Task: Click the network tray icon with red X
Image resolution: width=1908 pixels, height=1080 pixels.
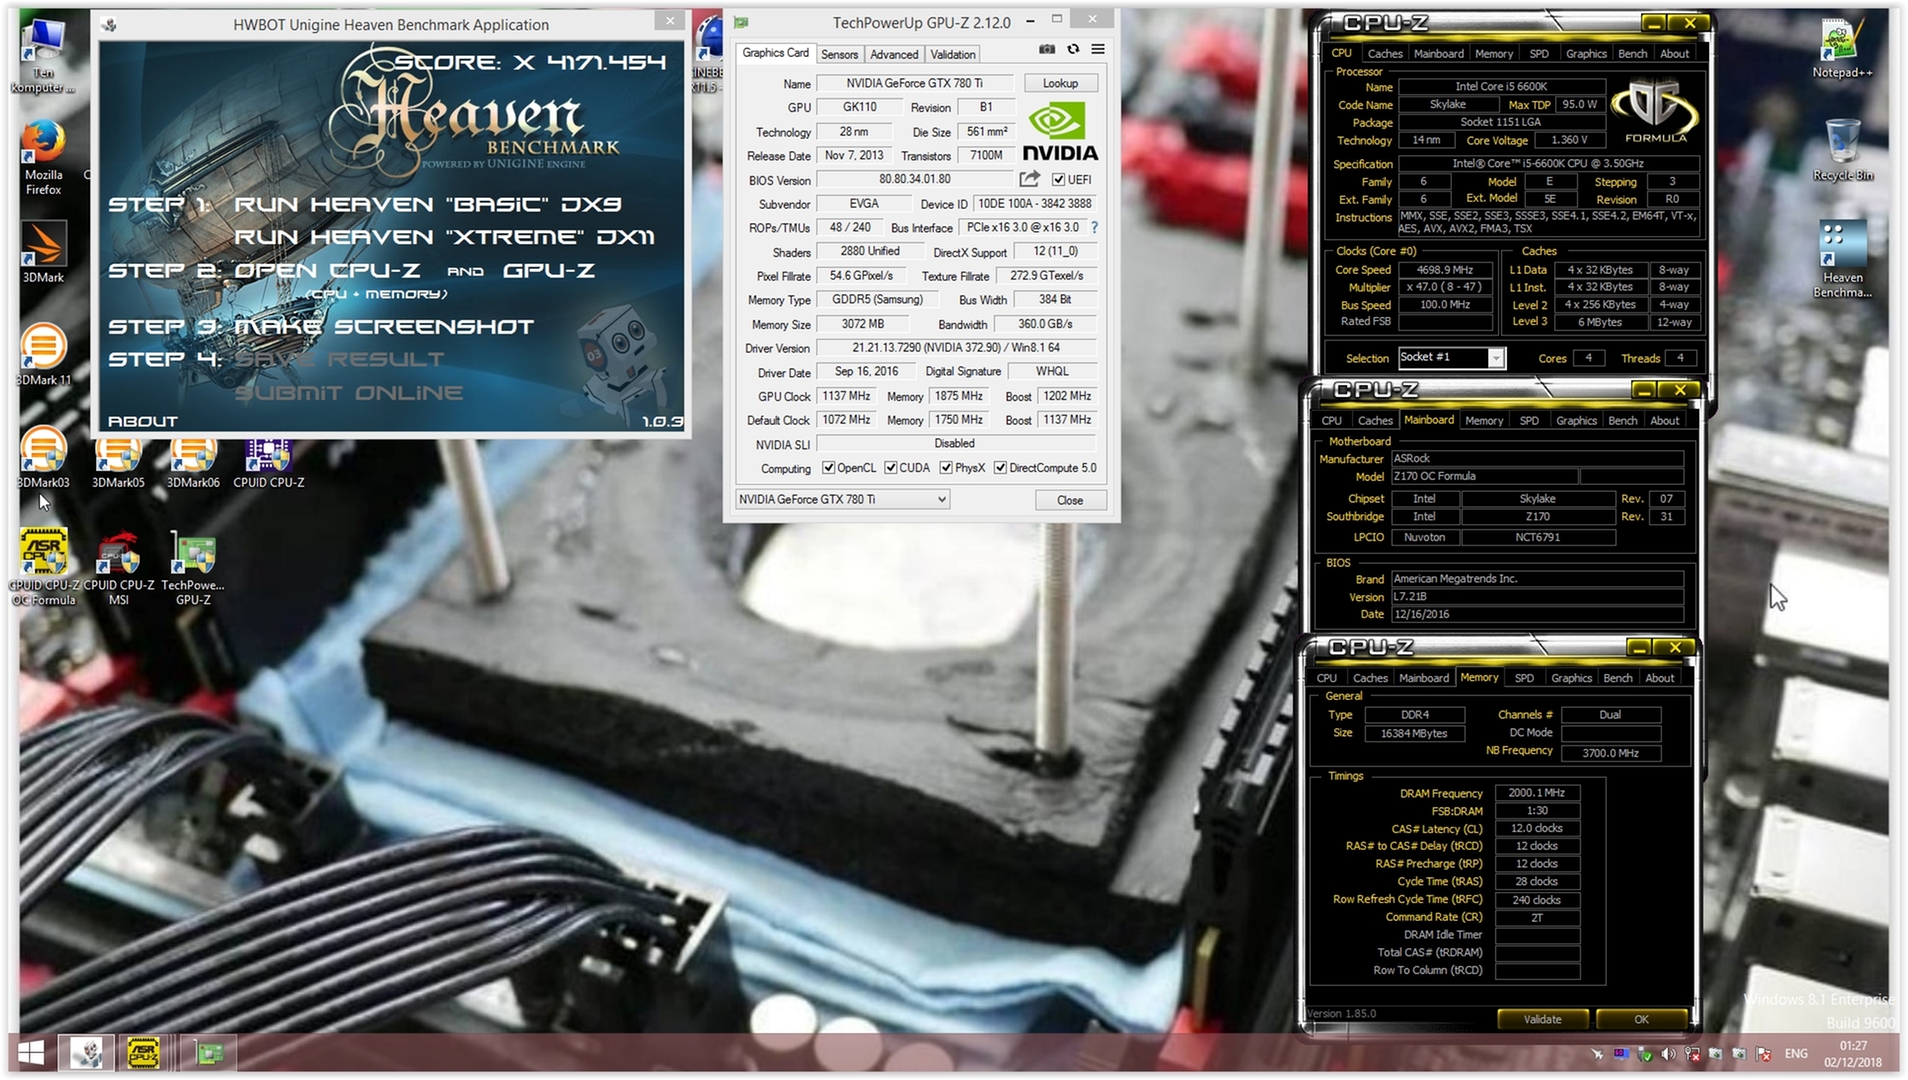Action: click(x=1692, y=1054)
